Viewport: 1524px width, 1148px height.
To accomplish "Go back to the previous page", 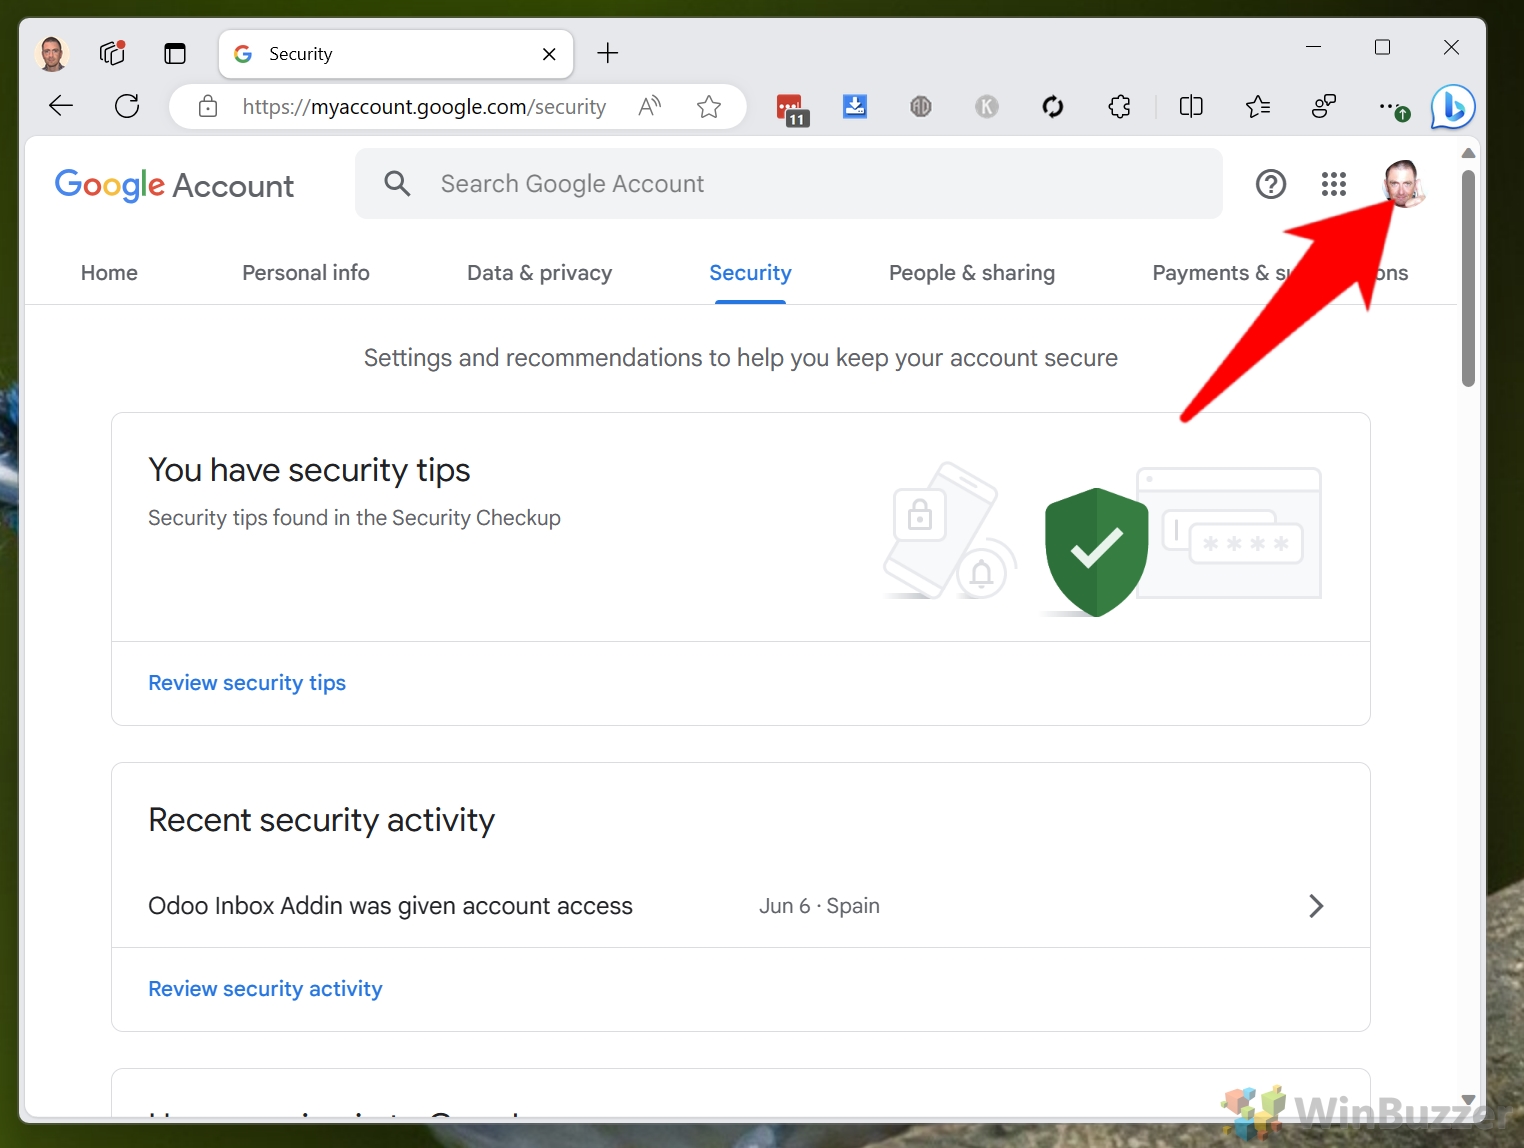I will pos(61,106).
